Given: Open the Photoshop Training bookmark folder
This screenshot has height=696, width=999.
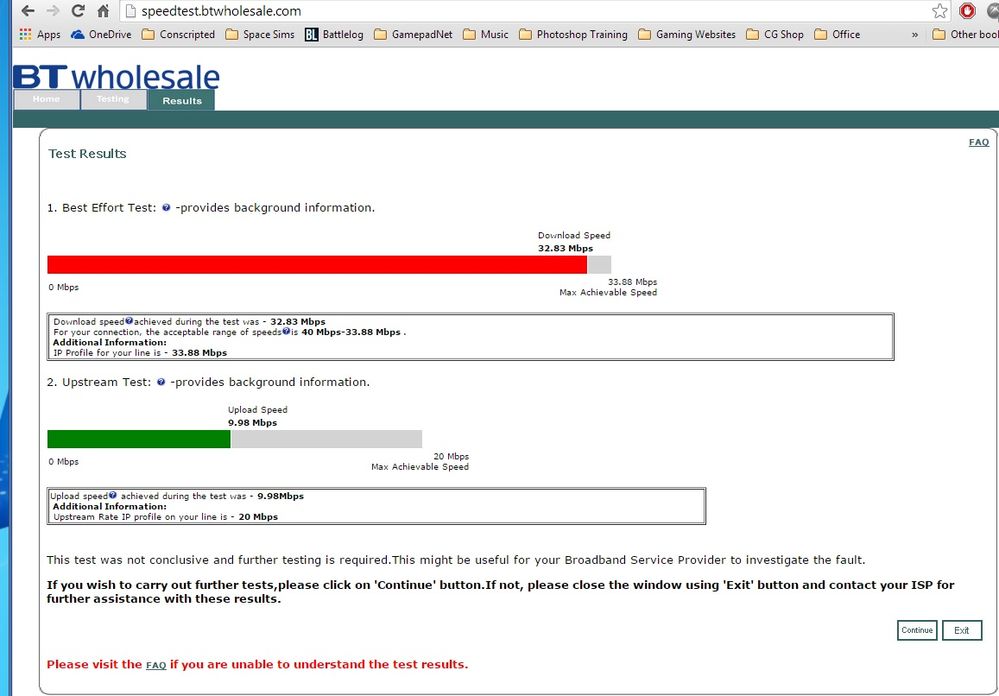Looking at the screenshot, I should 573,34.
